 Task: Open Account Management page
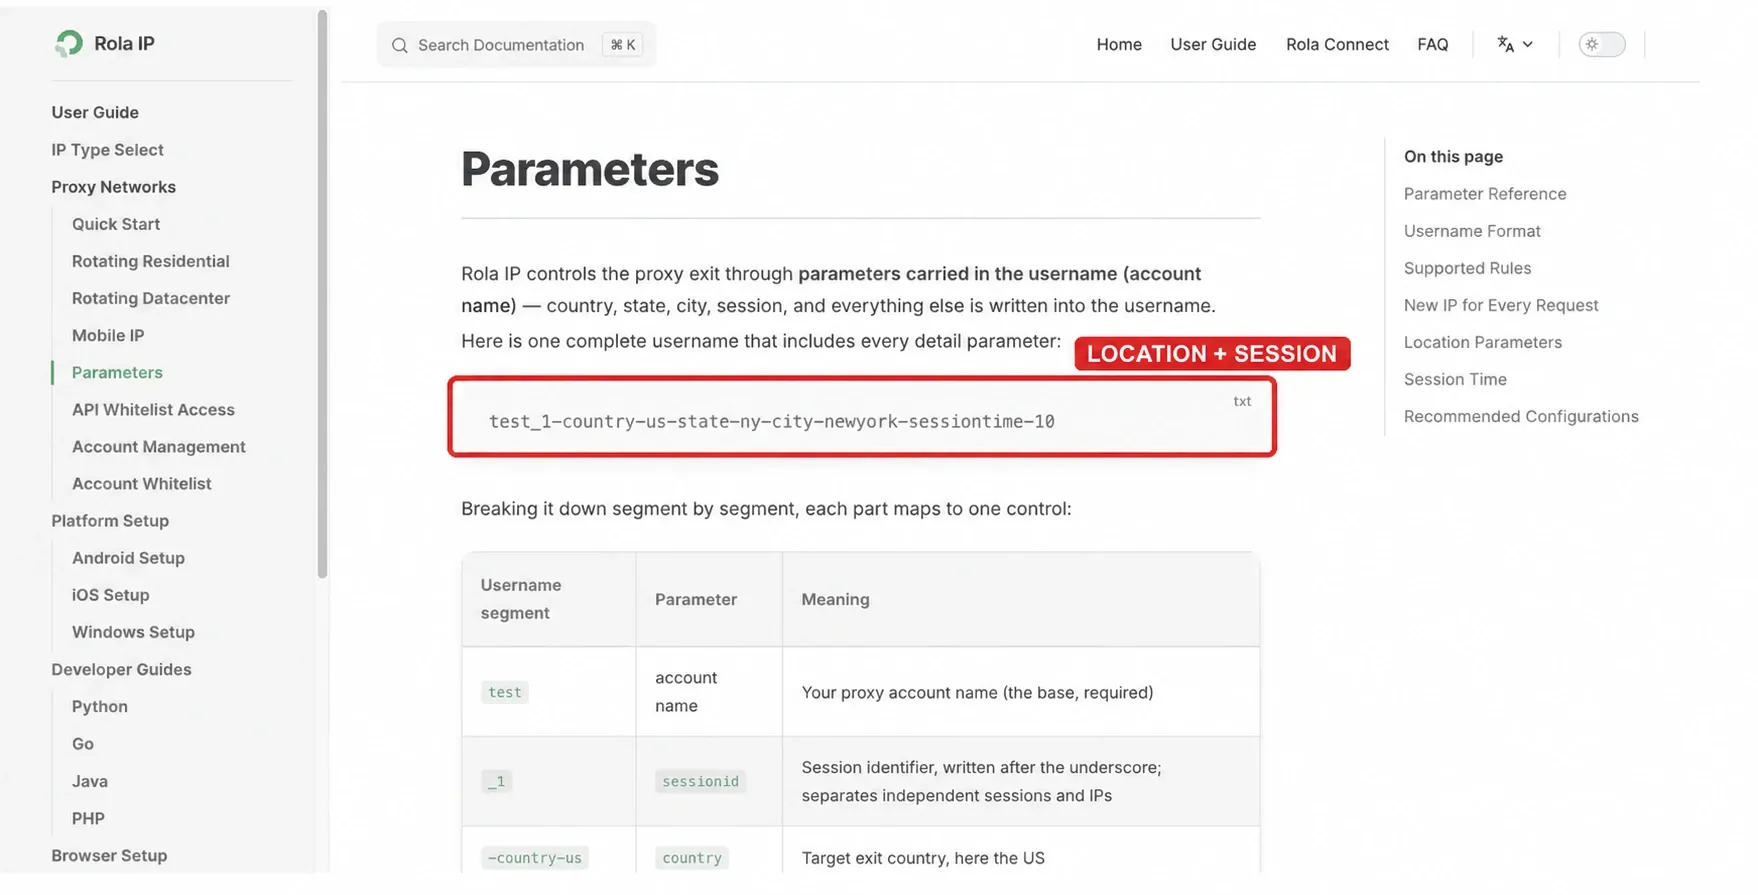[158, 445]
